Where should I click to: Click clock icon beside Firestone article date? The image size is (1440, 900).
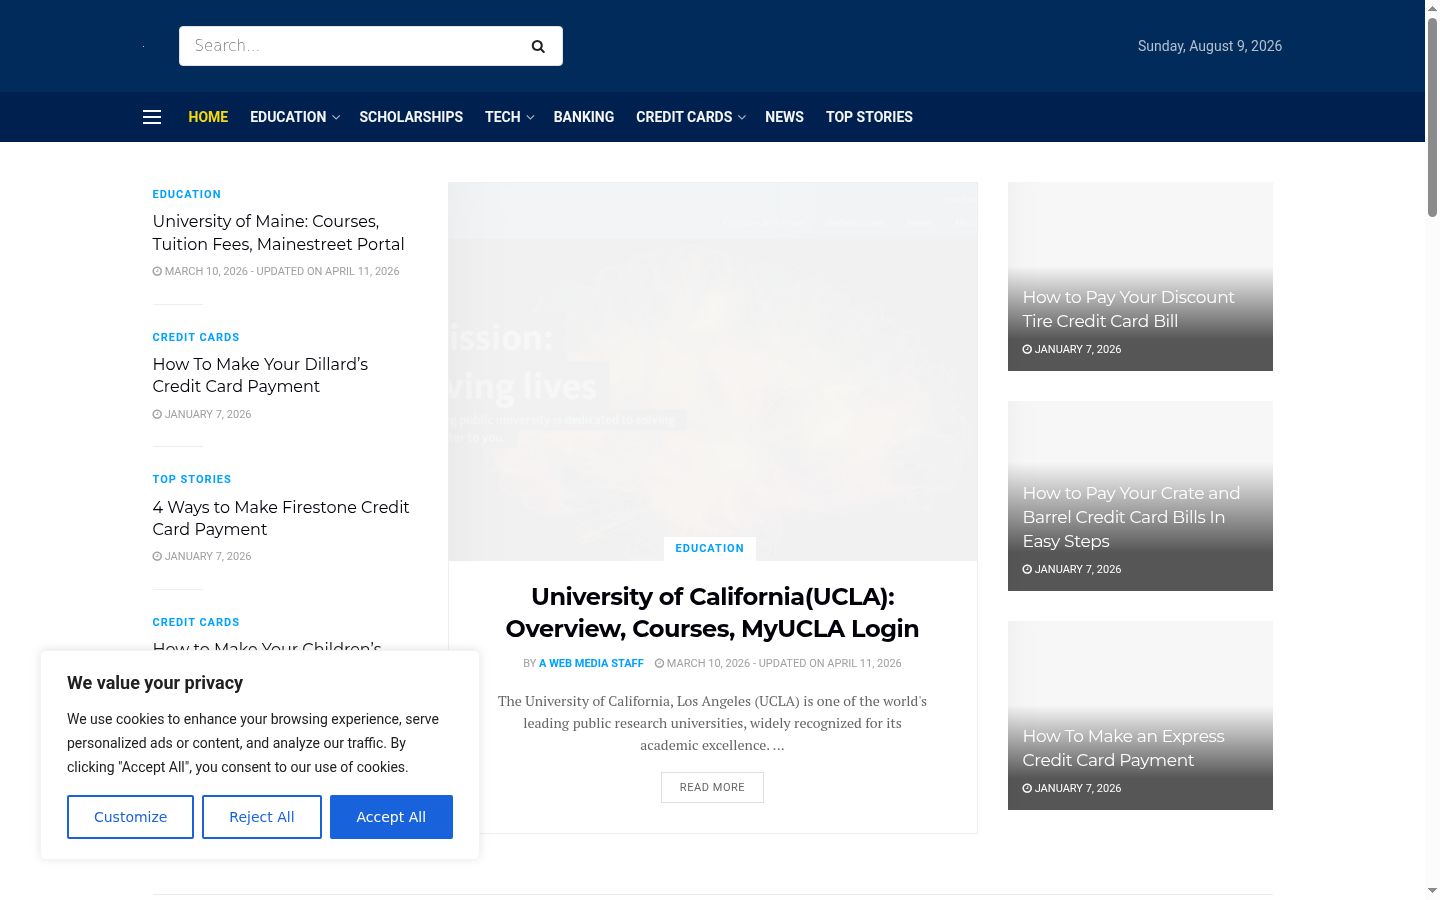pos(157,556)
